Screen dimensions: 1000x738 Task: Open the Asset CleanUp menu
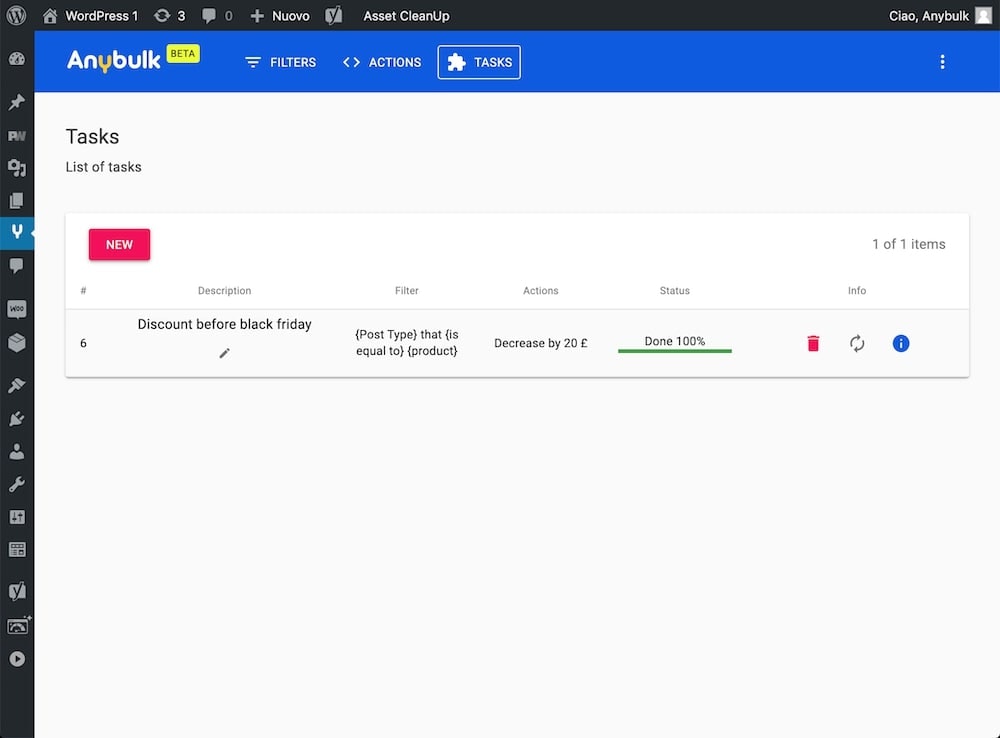click(406, 15)
